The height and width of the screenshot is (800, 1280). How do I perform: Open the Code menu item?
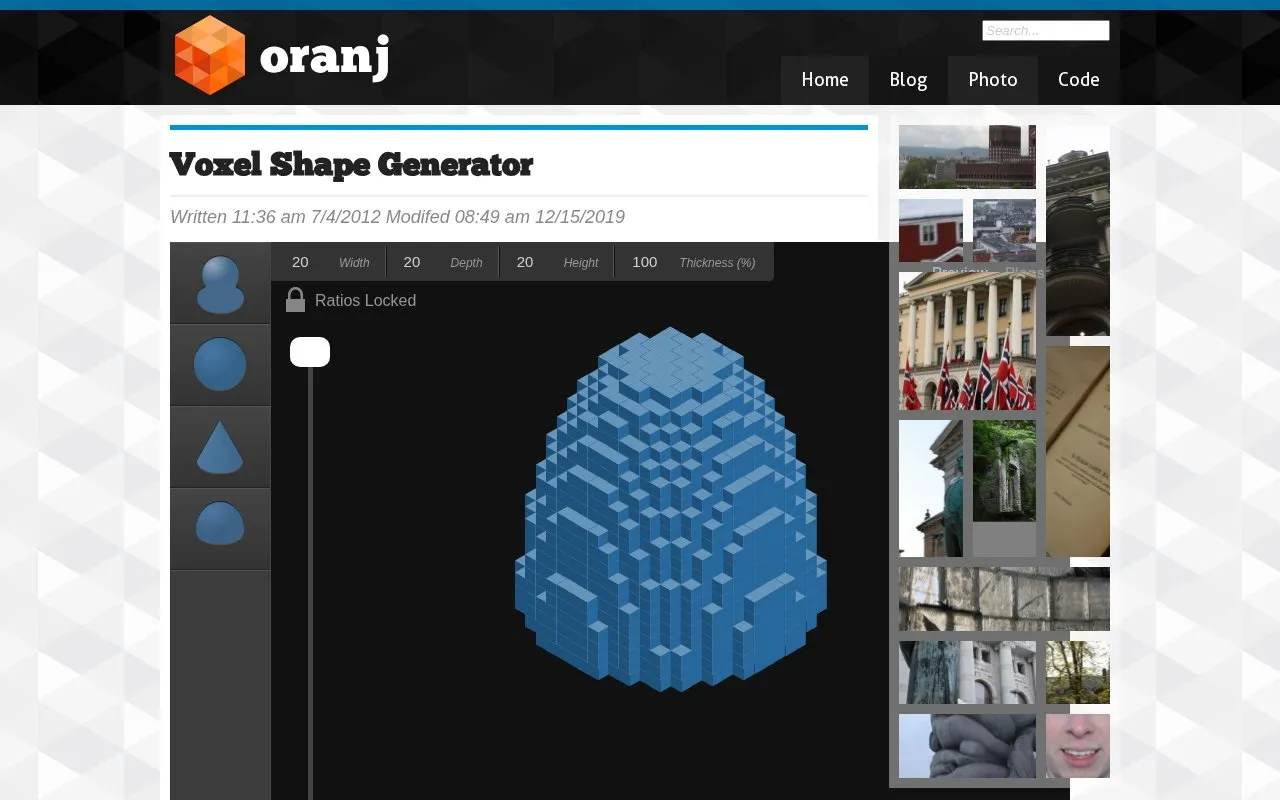[1079, 80]
